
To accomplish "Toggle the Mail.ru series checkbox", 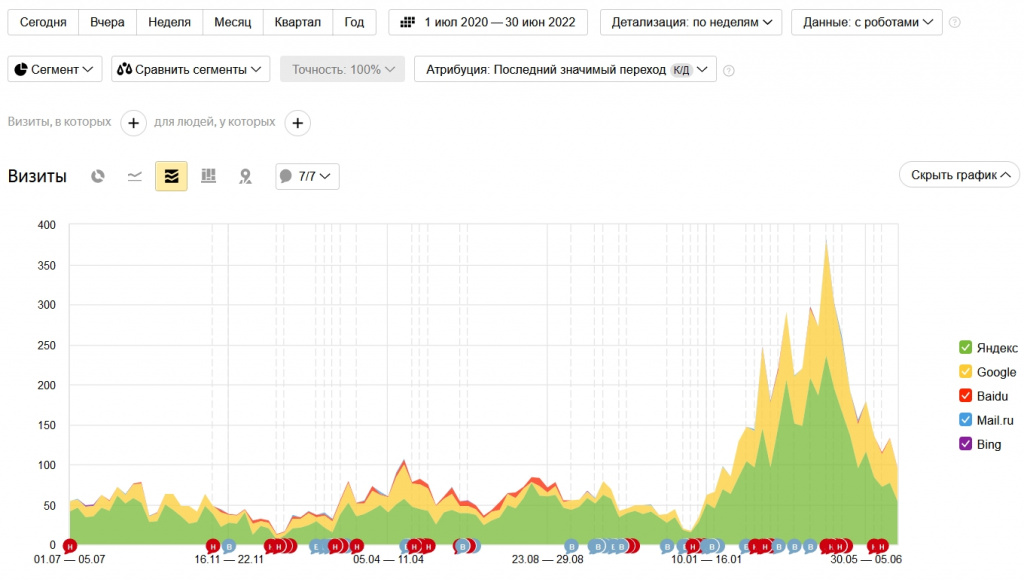I will point(965,420).
